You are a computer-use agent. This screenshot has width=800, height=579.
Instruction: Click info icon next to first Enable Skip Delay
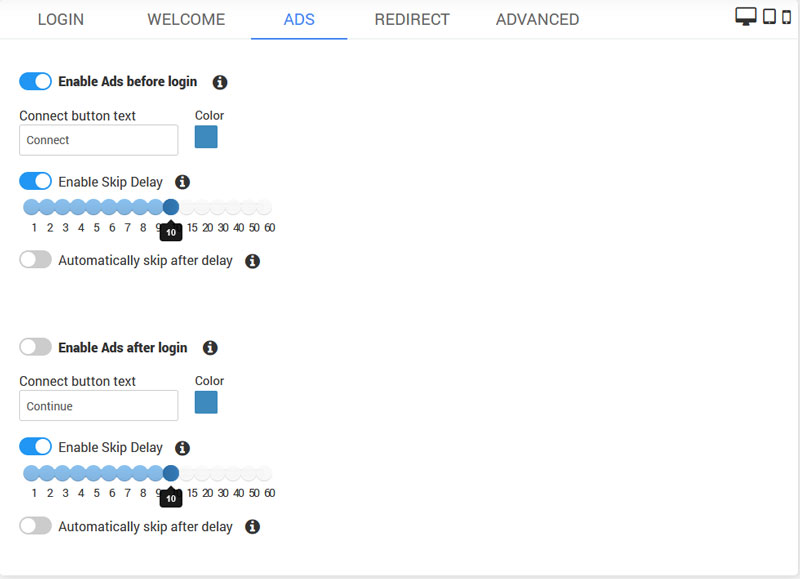tap(182, 182)
